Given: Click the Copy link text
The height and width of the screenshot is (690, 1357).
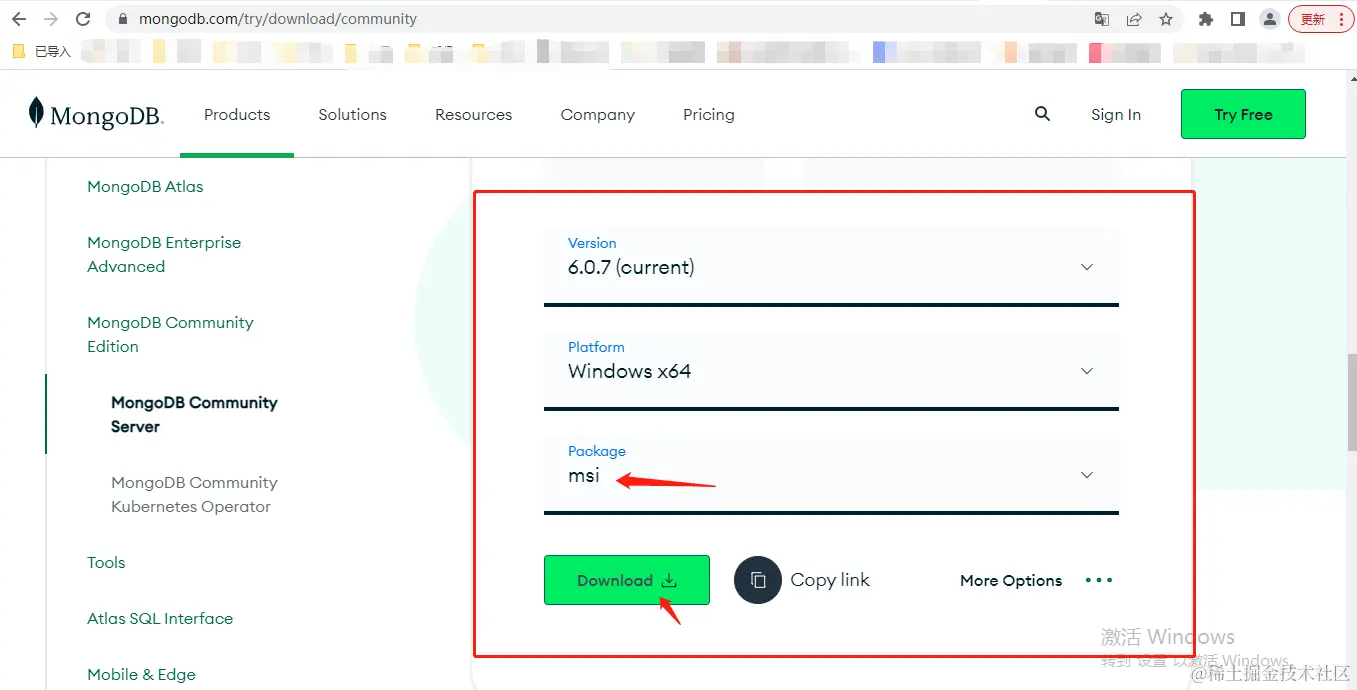Looking at the screenshot, I should (x=830, y=580).
